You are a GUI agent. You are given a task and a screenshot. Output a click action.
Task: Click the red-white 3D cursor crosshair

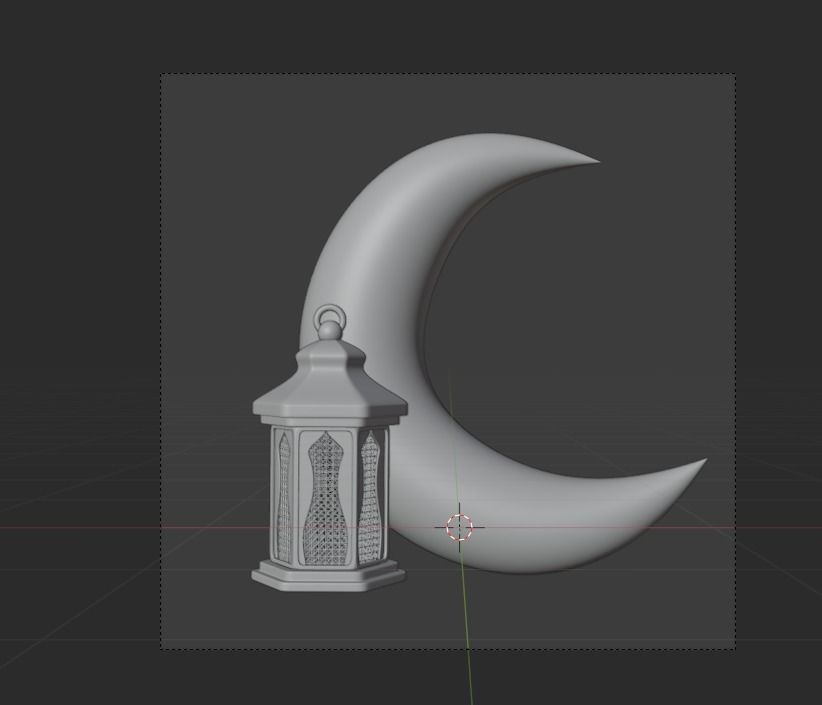point(460,527)
